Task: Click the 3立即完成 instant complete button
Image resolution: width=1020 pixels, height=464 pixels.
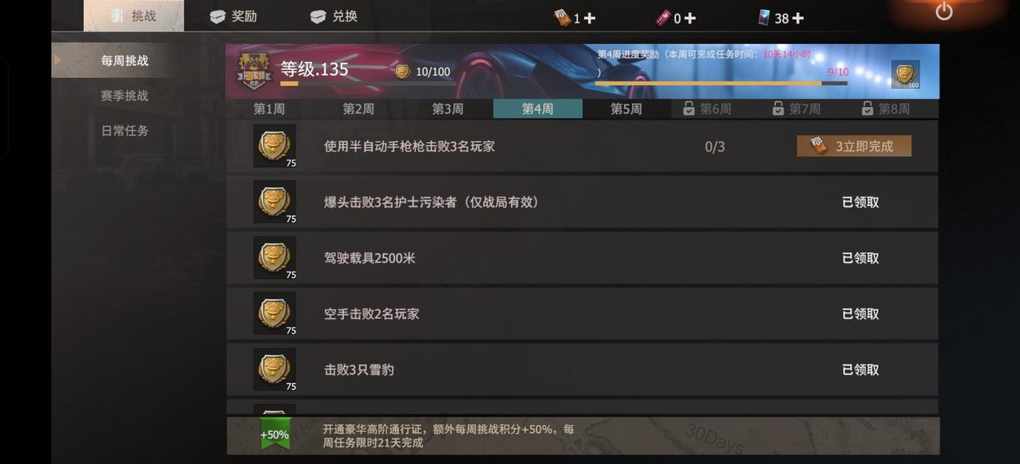Action: coord(854,146)
